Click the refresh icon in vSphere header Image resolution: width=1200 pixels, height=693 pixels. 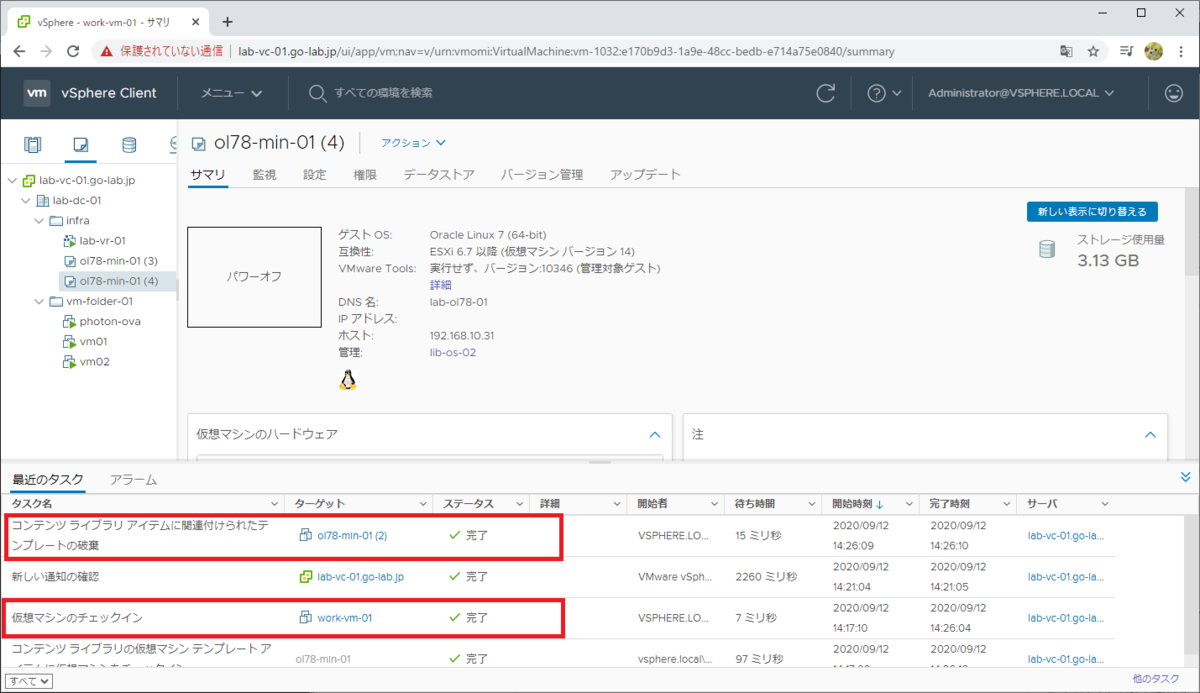click(x=826, y=93)
